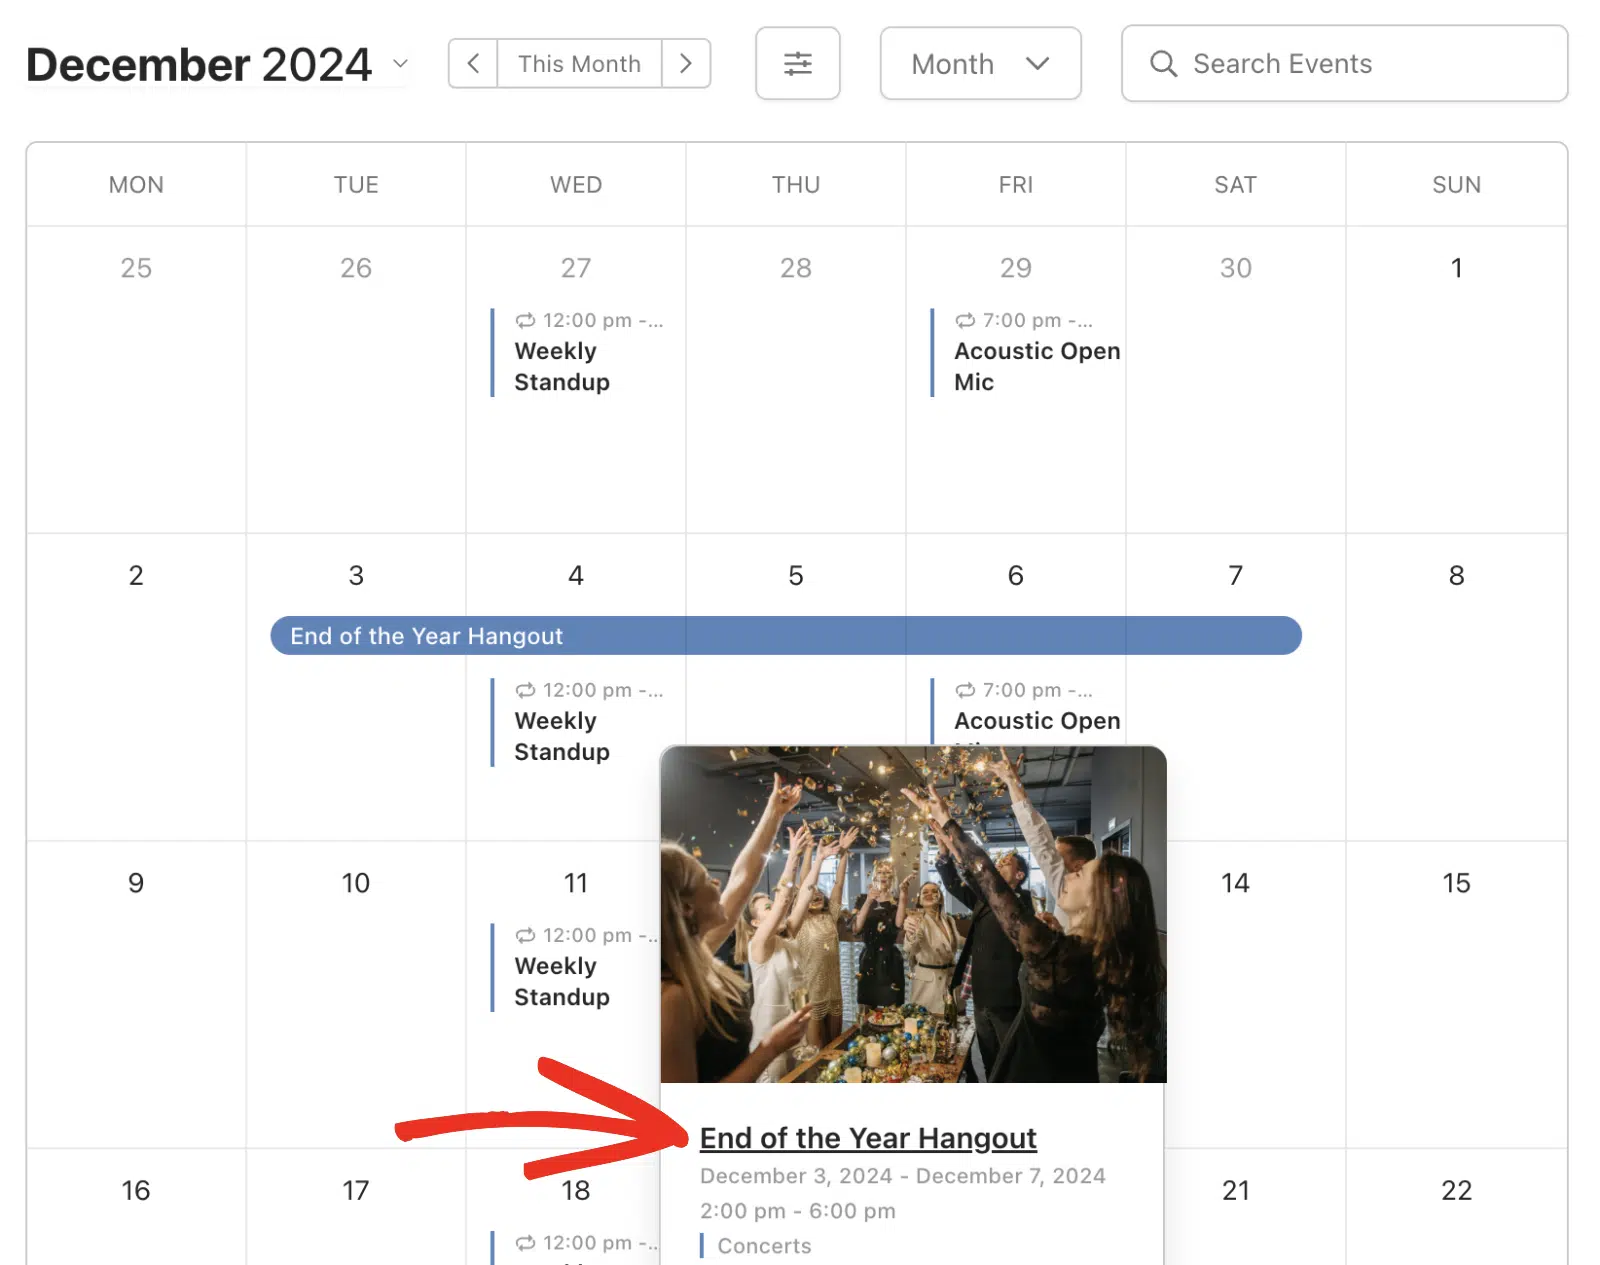Click the search magnifier icon
Viewport: 1600px width, 1265px height.
pyautogui.click(x=1163, y=64)
